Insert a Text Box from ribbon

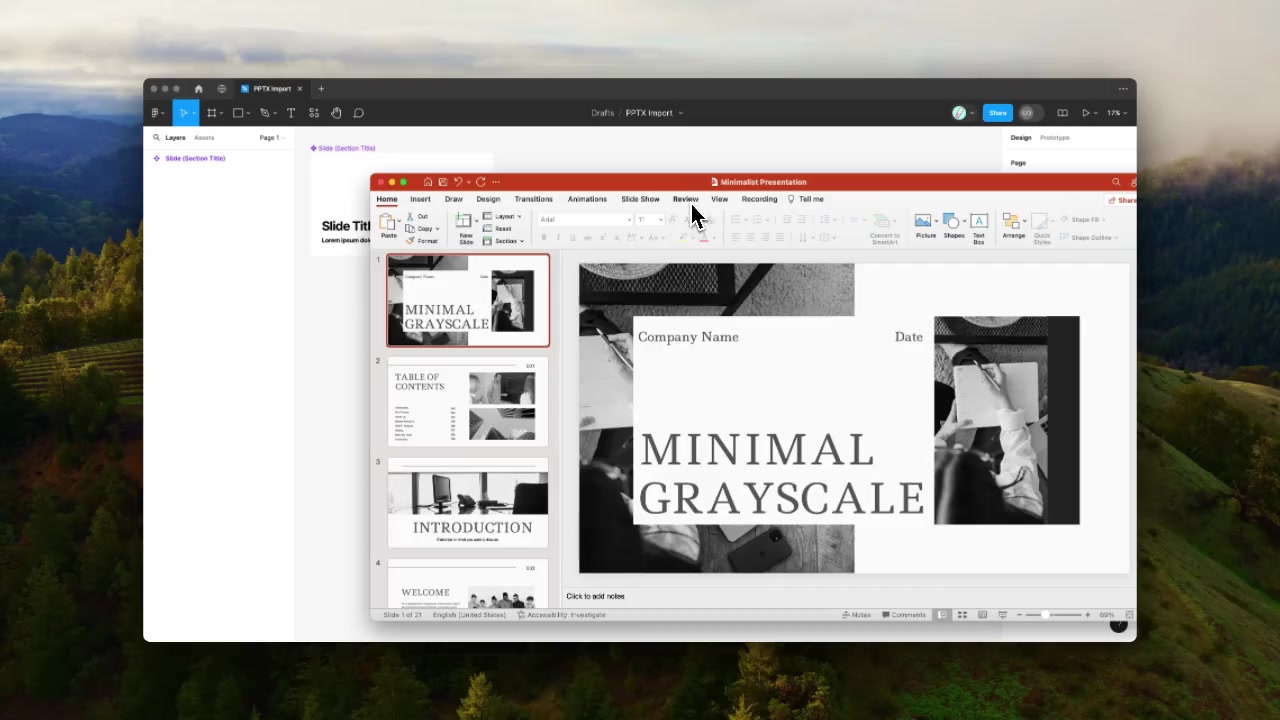pyautogui.click(x=979, y=225)
